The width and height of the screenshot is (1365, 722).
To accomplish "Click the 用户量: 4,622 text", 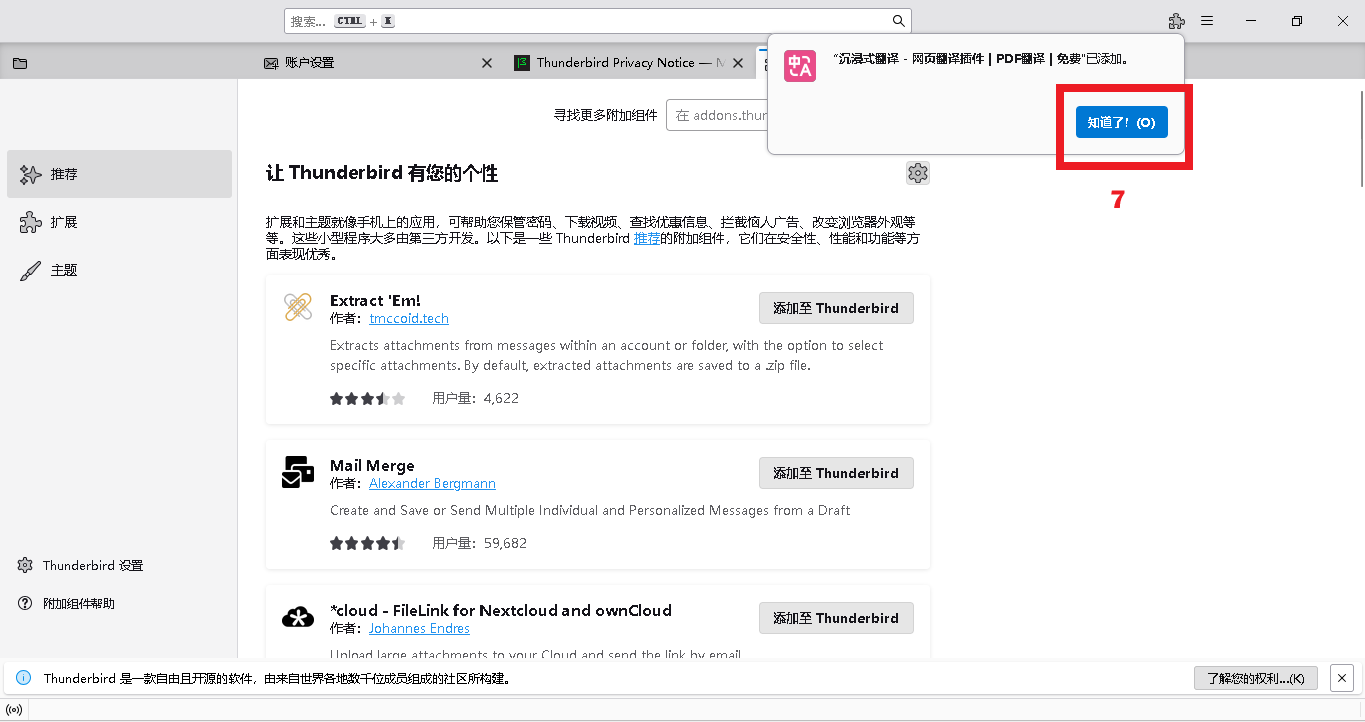I will point(476,398).
